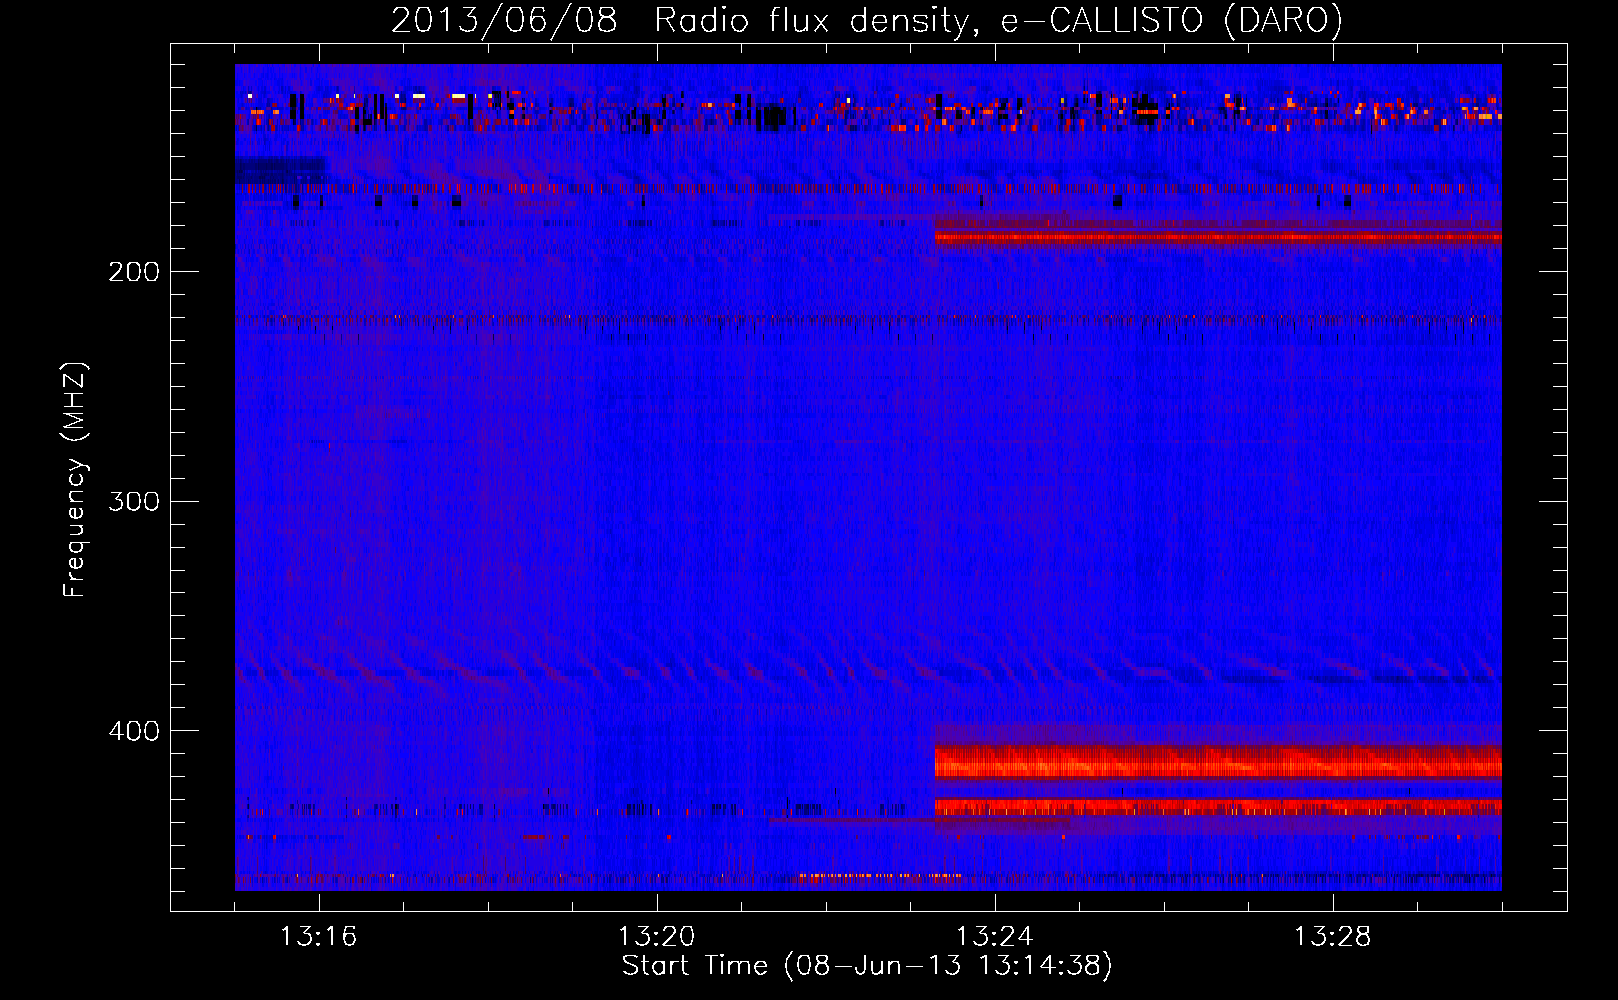The height and width of the screenshot is (1000, 1618).
Task: Click the 13:16 time tick label
Action: pos(319,936)
